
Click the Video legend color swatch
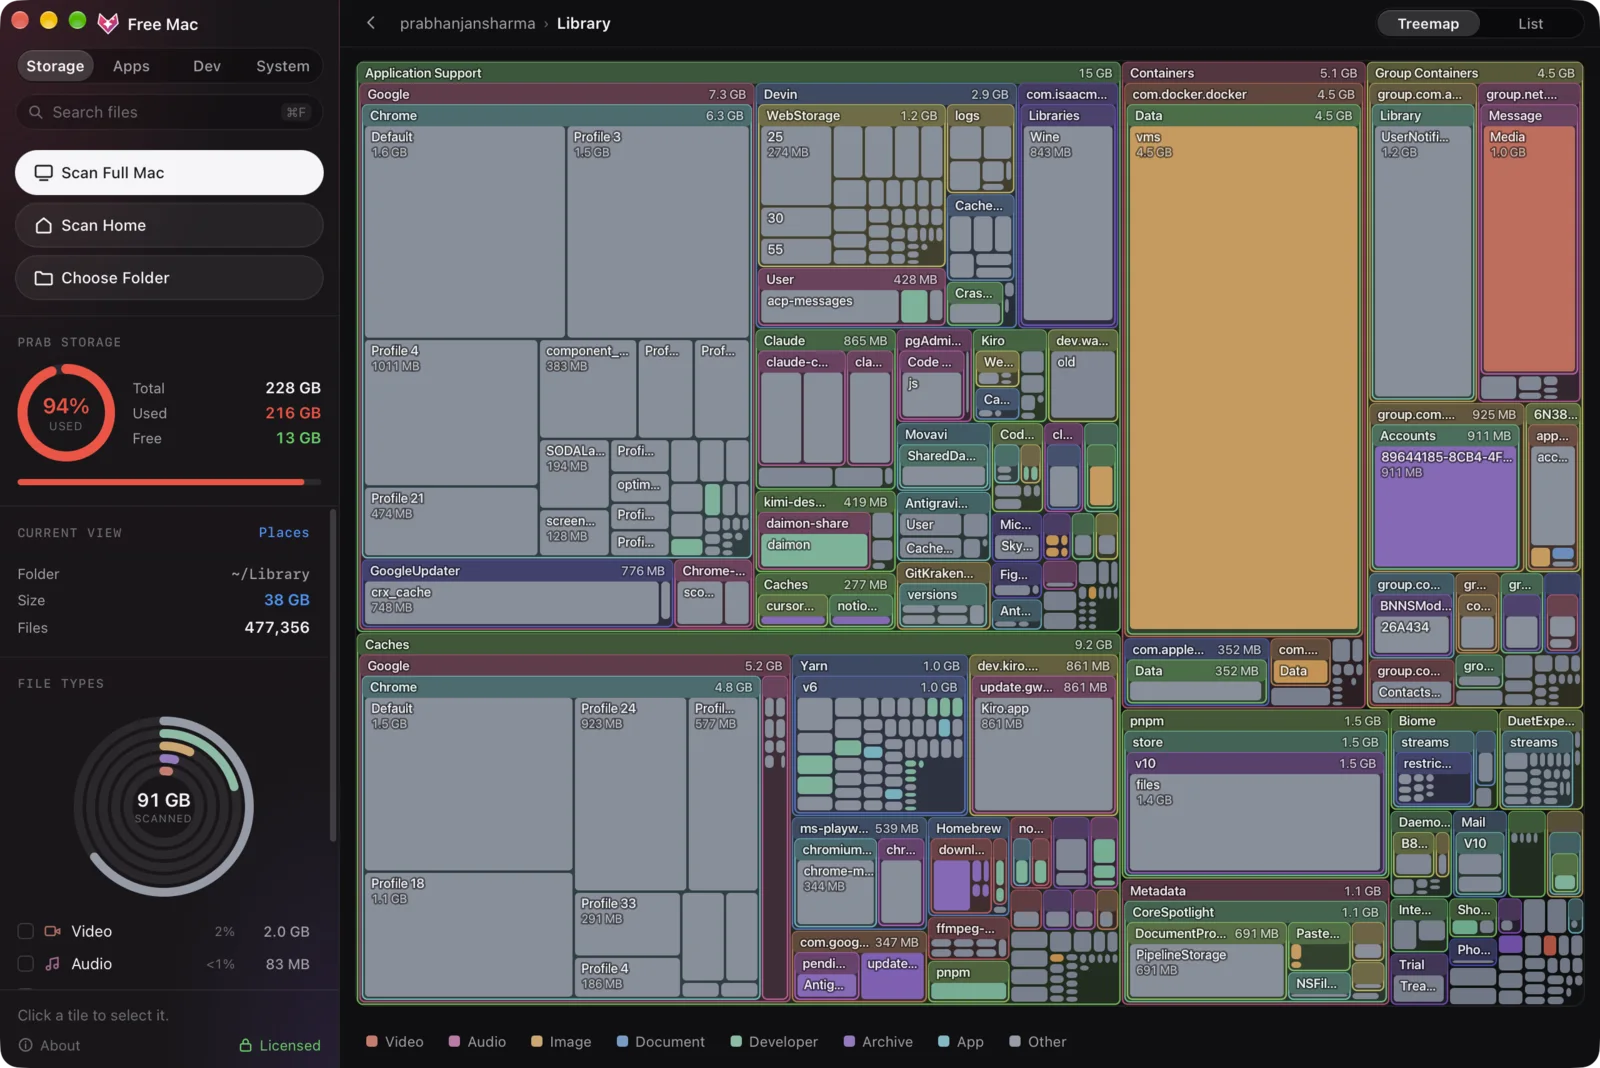[x=372, y=1041]
